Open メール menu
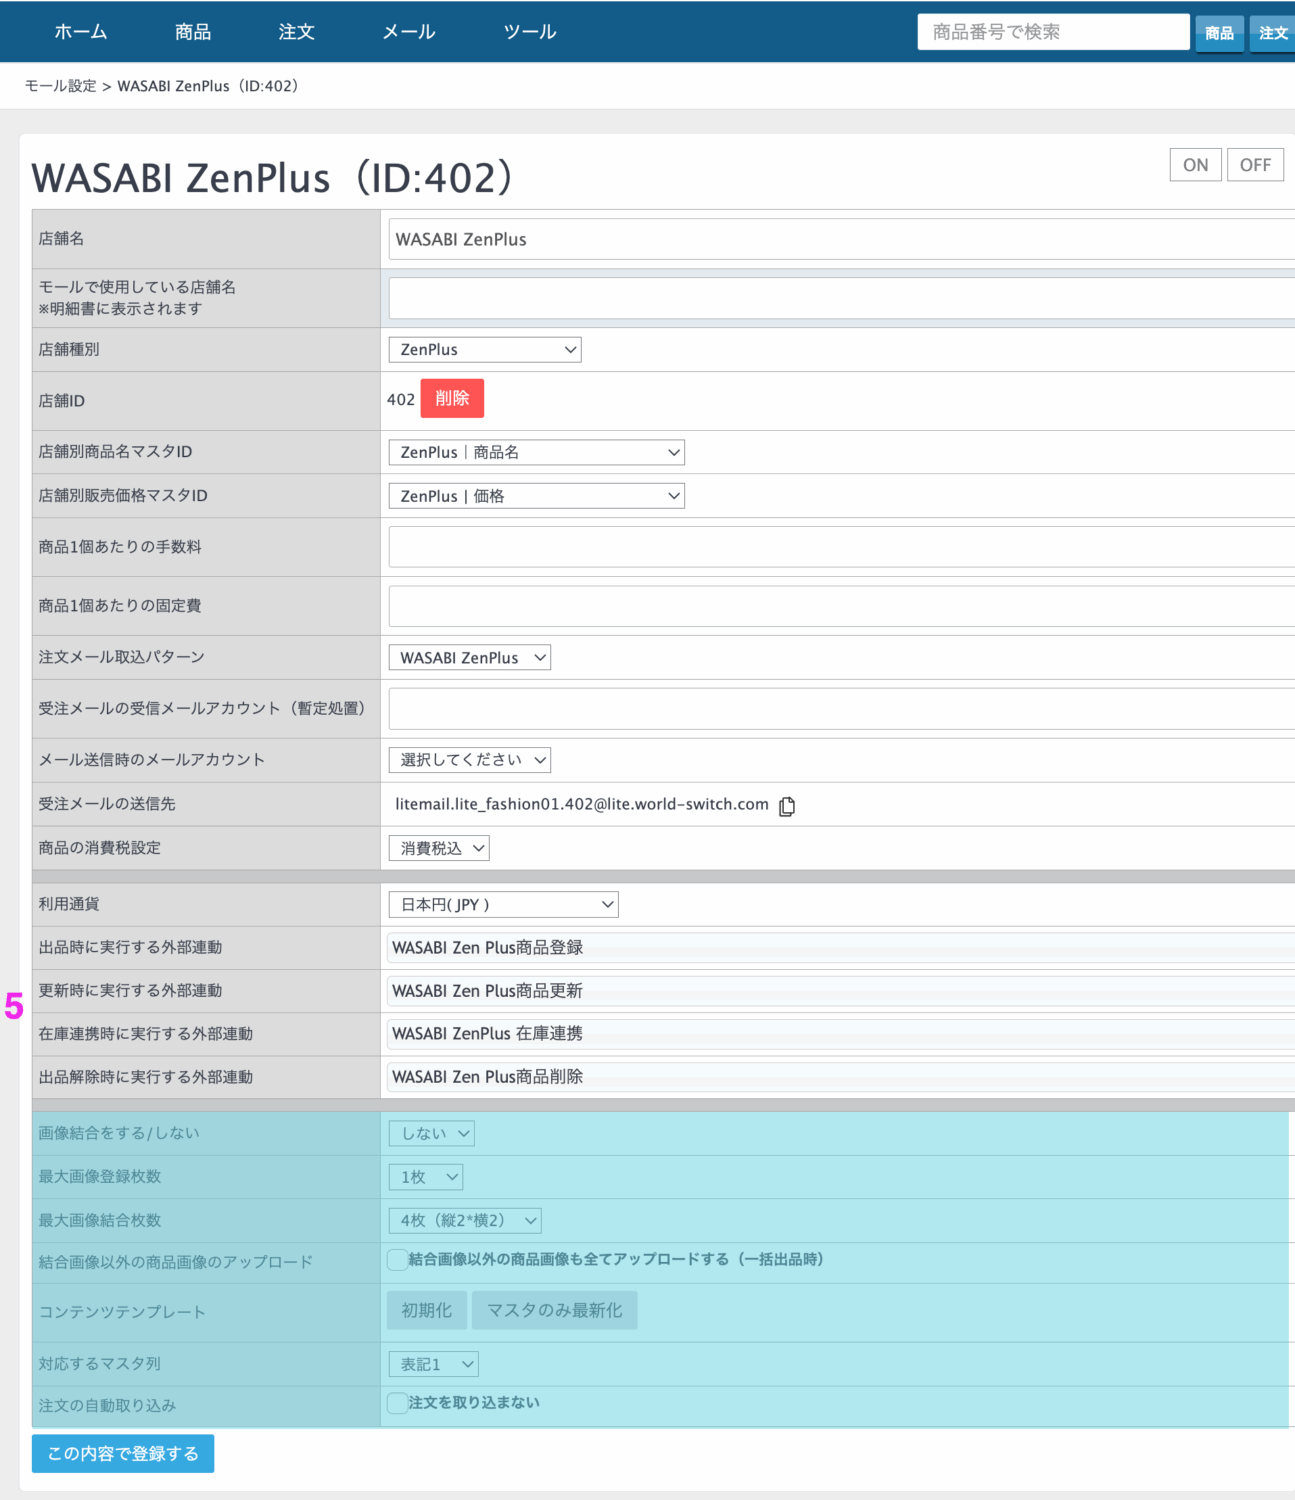This screenshot has width=1295, height=1500. [409, 32]
